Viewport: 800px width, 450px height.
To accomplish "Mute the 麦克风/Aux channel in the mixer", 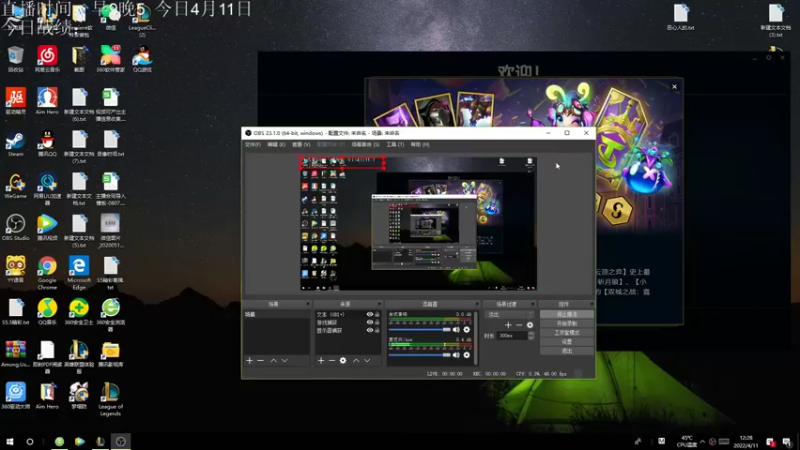I will point(456,355).
